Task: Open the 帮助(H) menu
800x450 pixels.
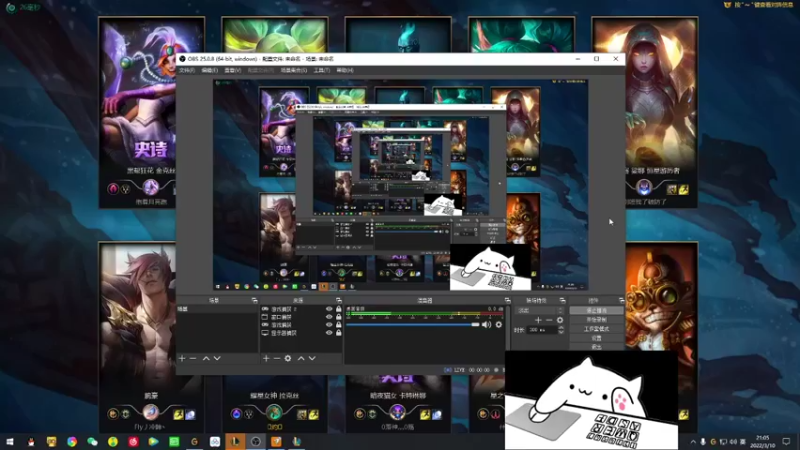Action: pos(345,70)
